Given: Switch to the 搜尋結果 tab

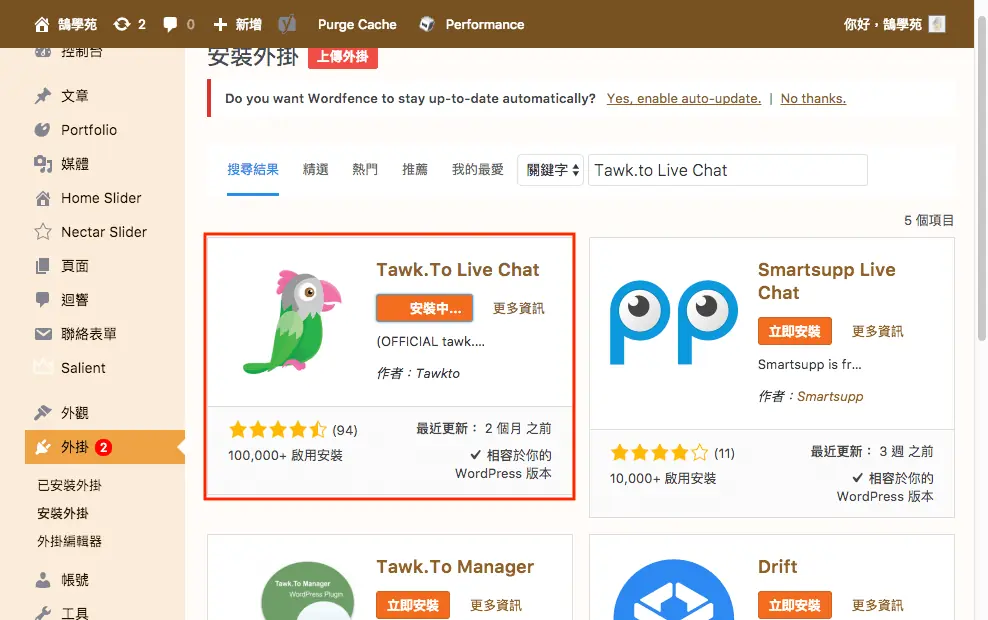Looking at the screenshot, I should coord(253,169).
